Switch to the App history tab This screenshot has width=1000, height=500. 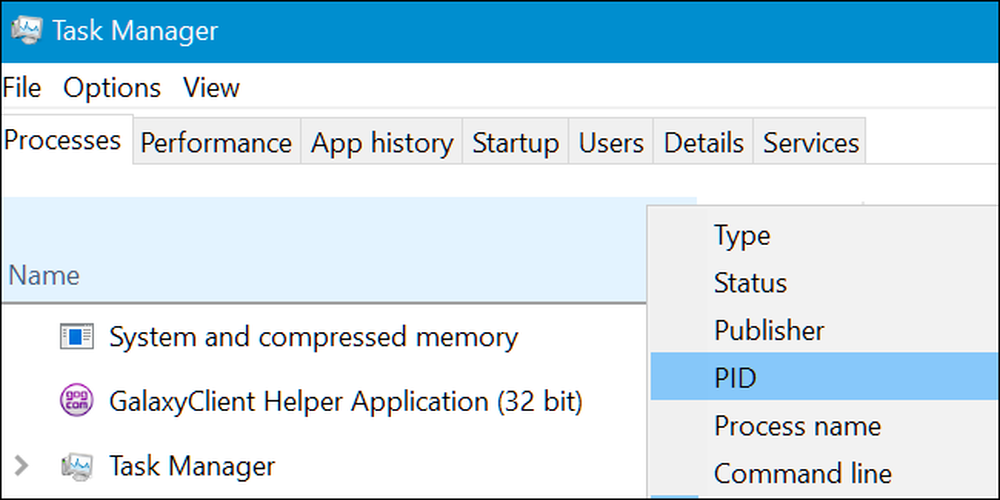click(x=382, y=143)
